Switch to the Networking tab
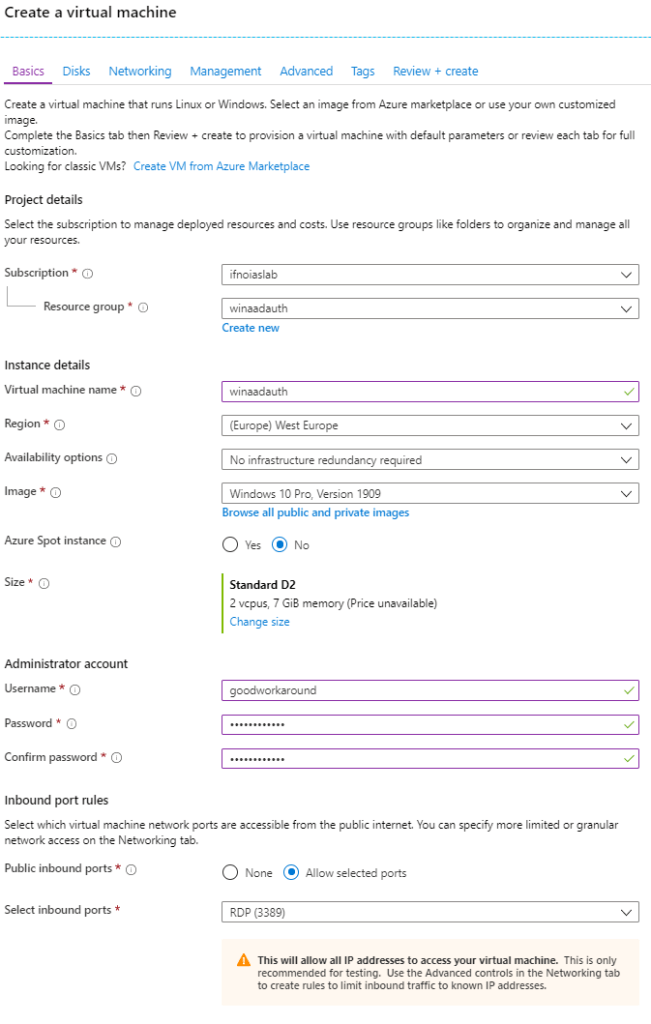The height and width of the screenshot is (1024, 651). 140,71
